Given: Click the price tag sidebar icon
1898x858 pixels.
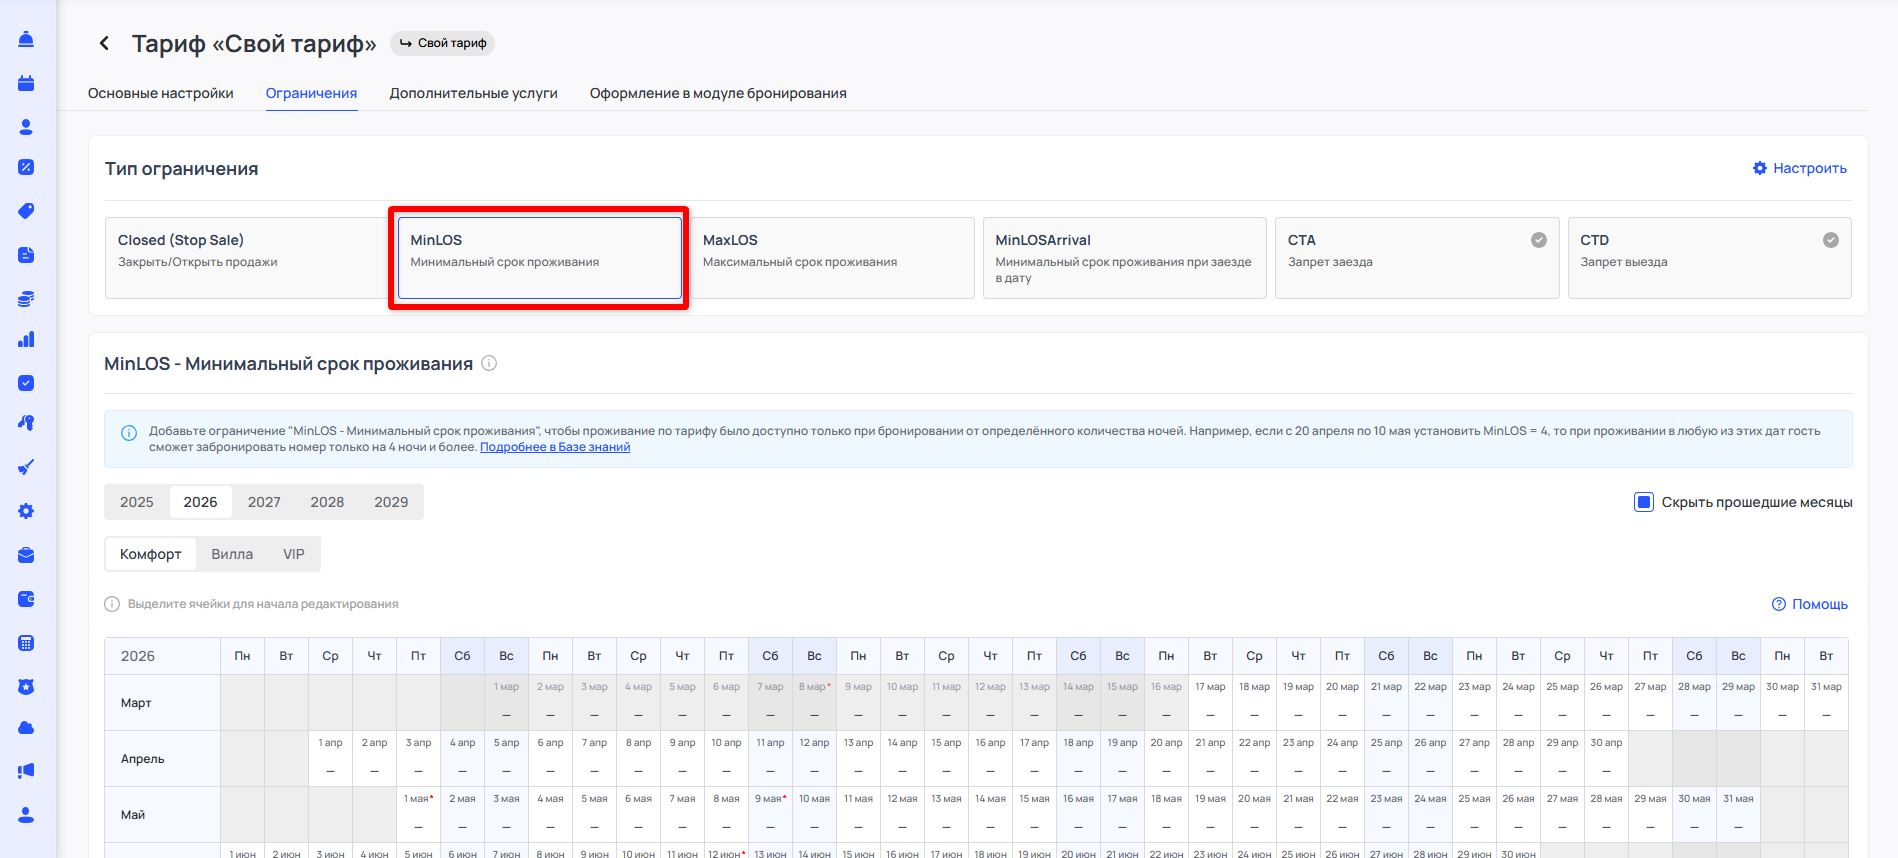Looking at the screenshot, I should (x=26, y=211).
